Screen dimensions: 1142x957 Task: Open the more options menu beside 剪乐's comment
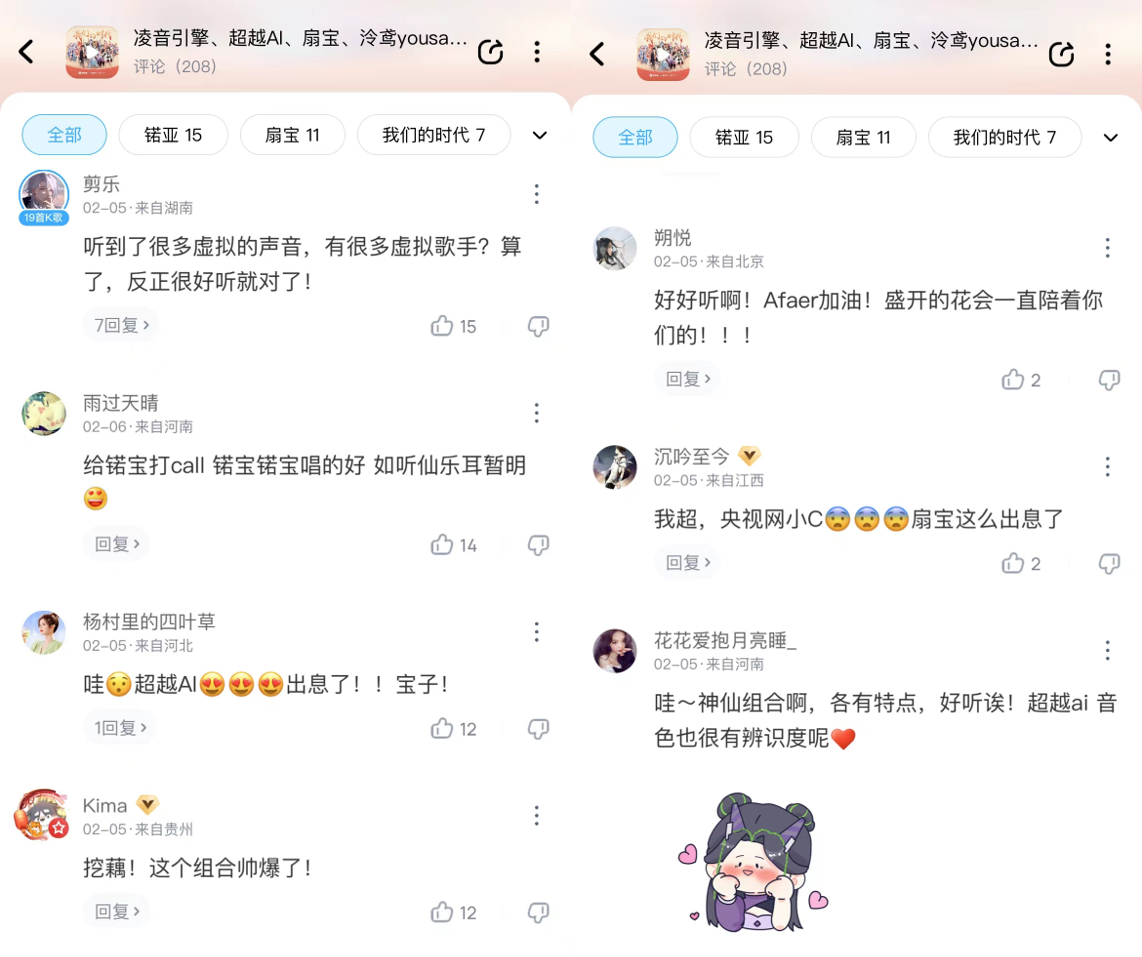click(x=537, y=194)
